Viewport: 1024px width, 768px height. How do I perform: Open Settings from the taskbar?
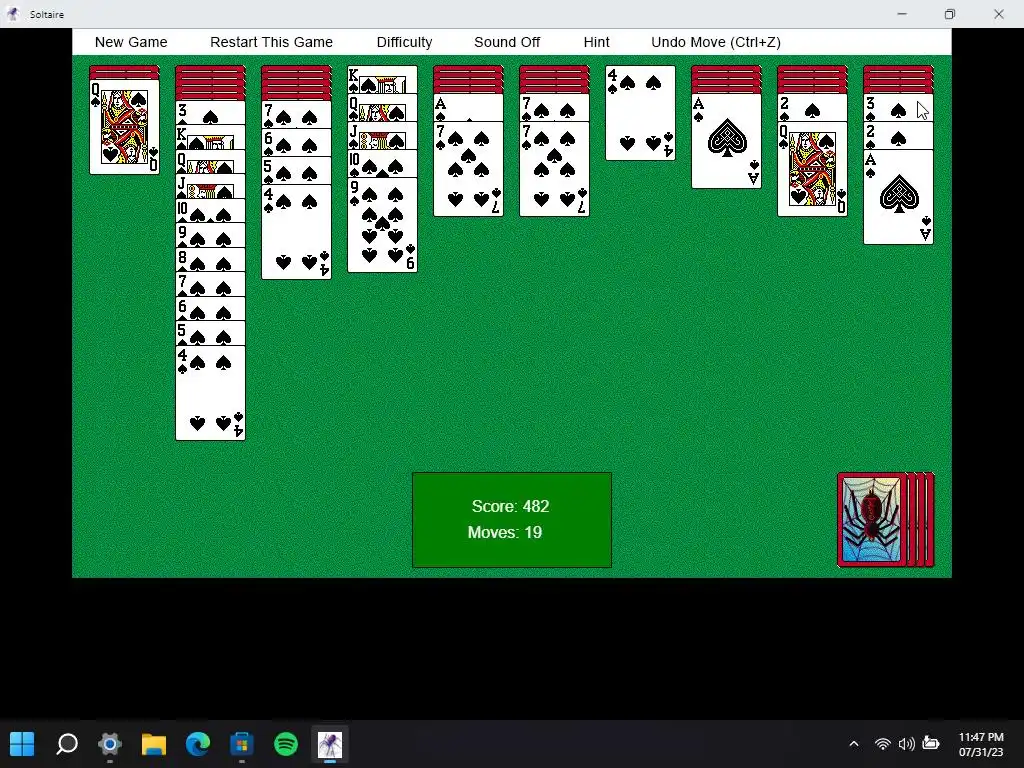click(x=110, y=743)
